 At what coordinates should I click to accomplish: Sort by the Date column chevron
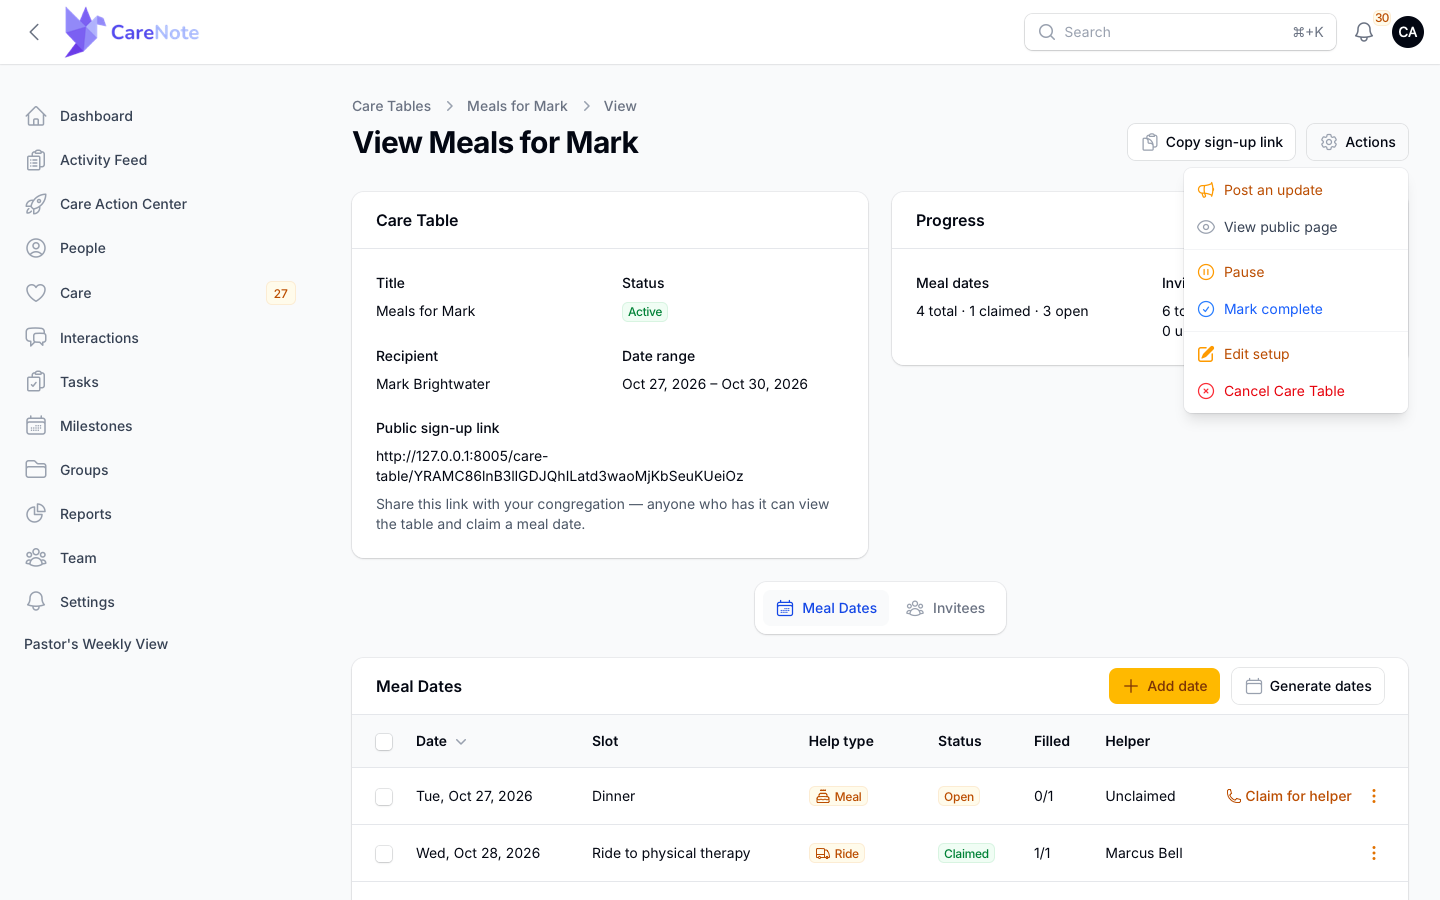tap(461, 742)
